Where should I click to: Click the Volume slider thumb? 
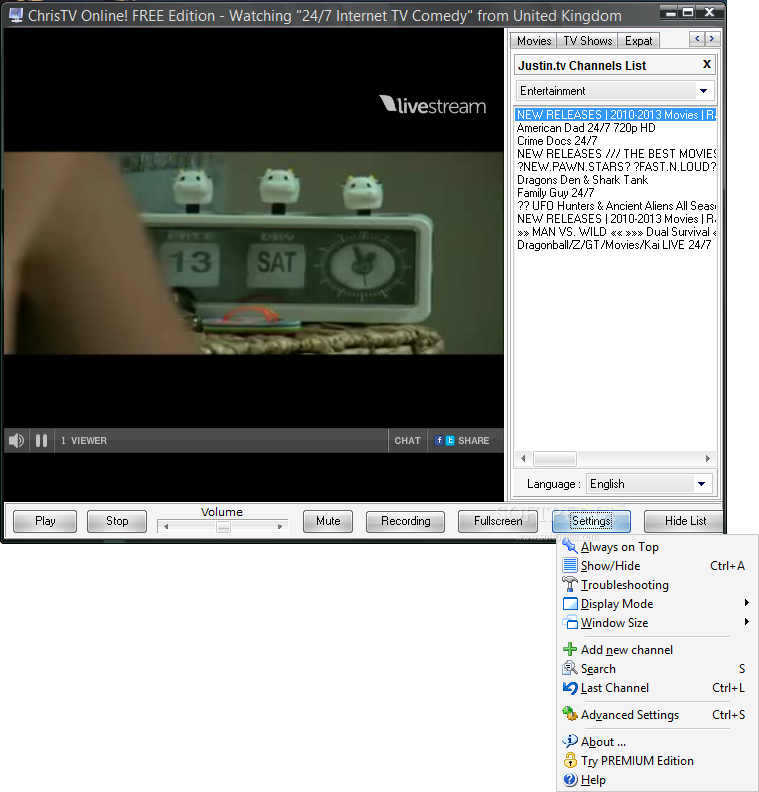223,527
